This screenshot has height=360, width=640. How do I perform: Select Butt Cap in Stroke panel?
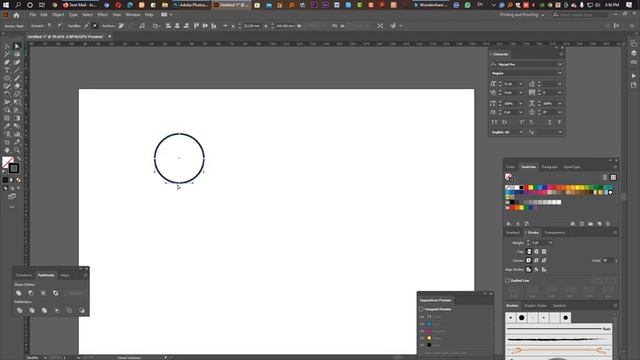[x=529, y=251]
